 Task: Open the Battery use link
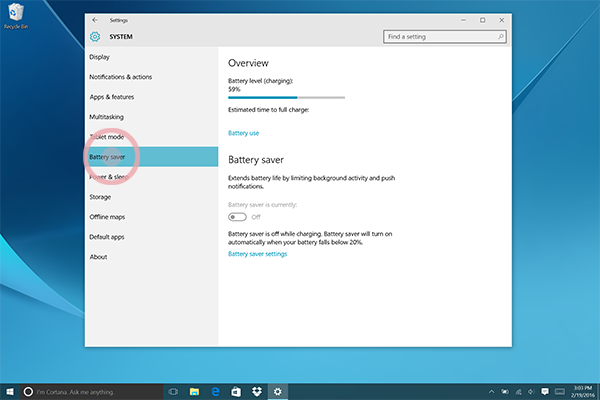243,133
